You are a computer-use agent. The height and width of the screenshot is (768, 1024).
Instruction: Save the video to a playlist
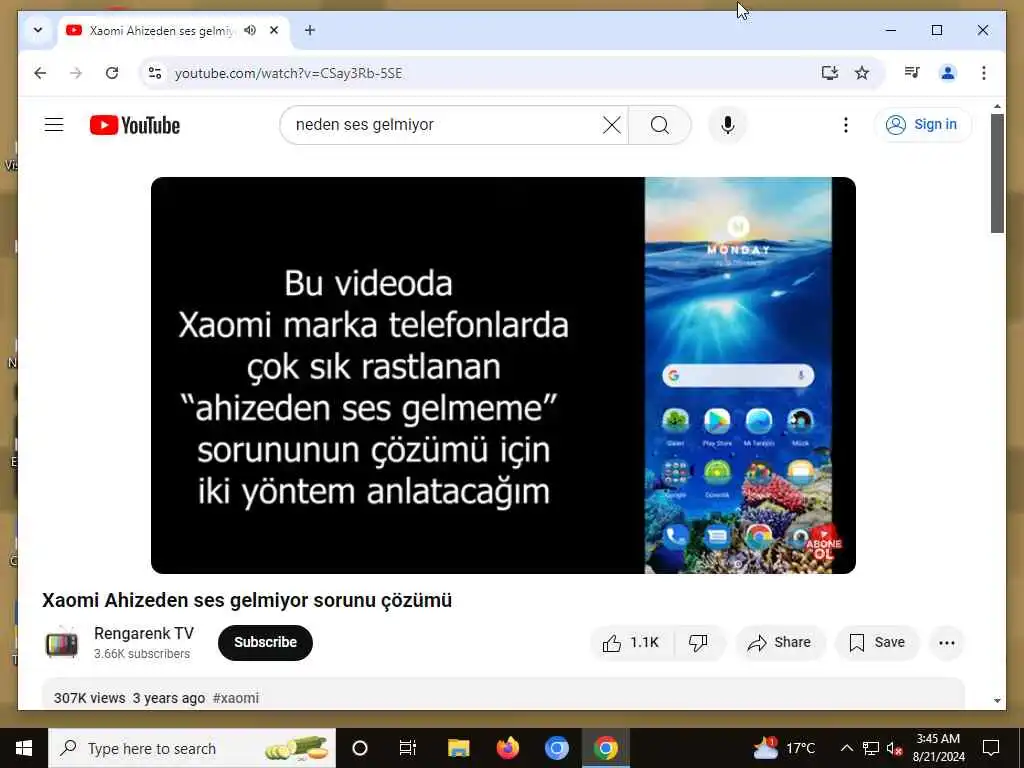(x=877, y=643)
